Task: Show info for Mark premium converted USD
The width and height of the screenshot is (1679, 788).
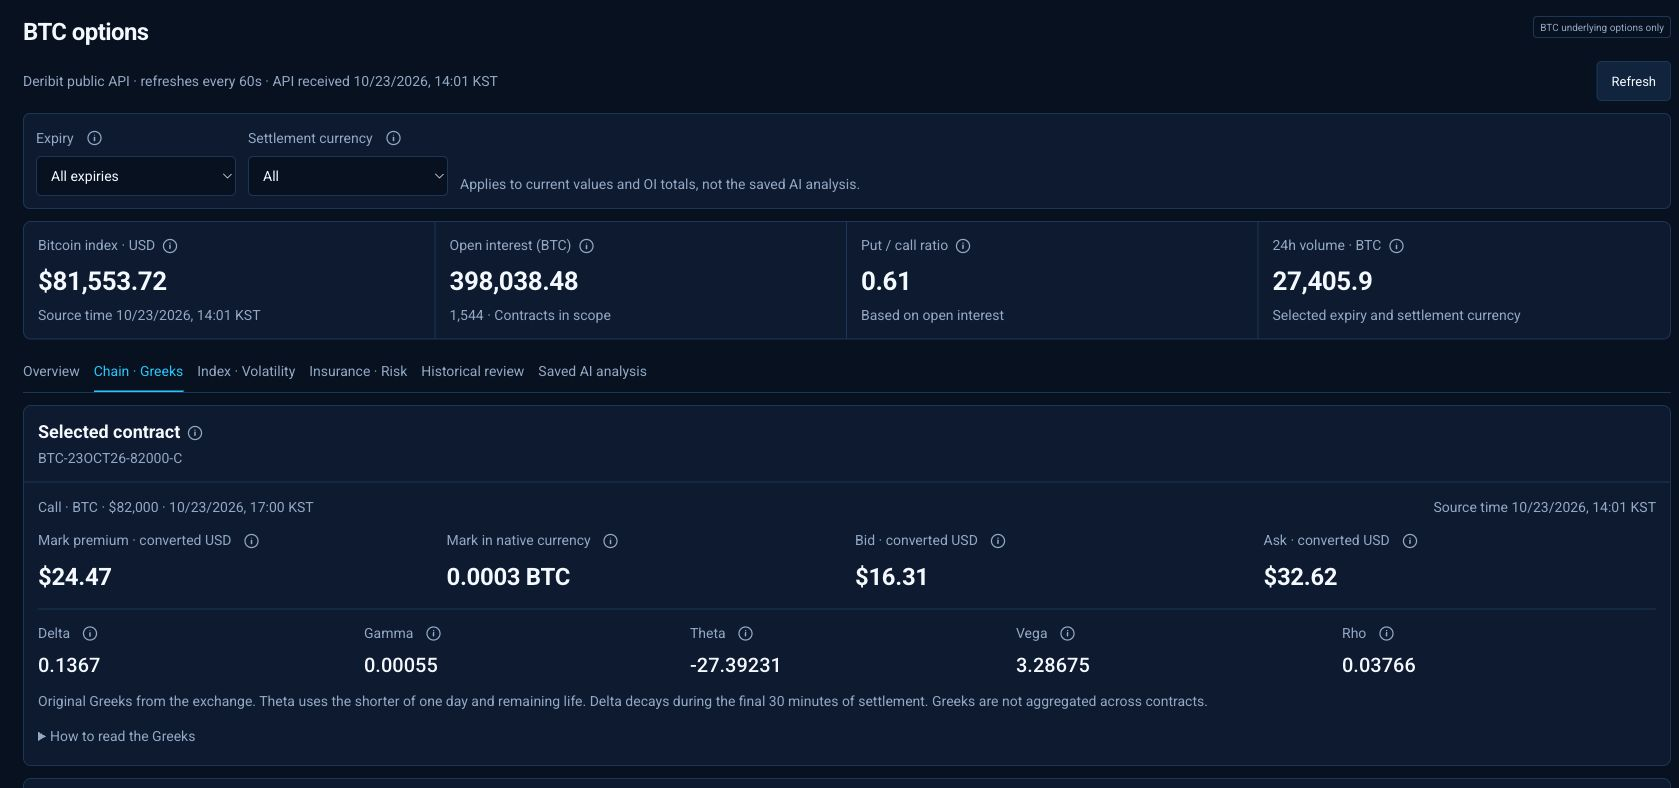Action: click(x=252, y=541)
